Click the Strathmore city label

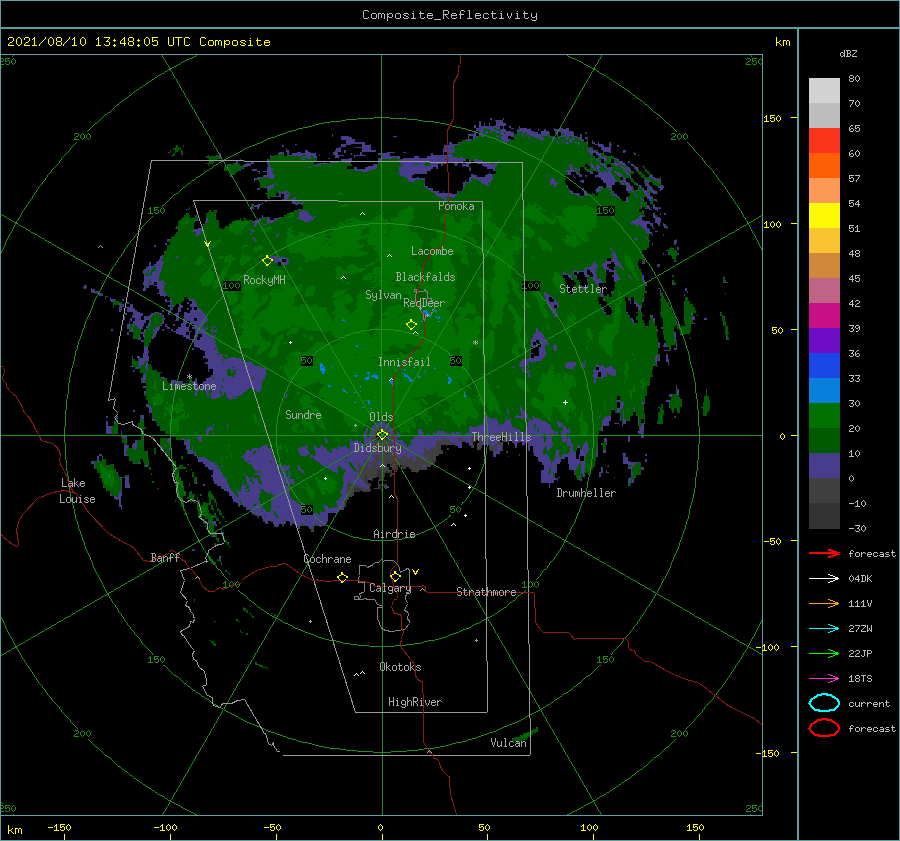tap(486, 592)
